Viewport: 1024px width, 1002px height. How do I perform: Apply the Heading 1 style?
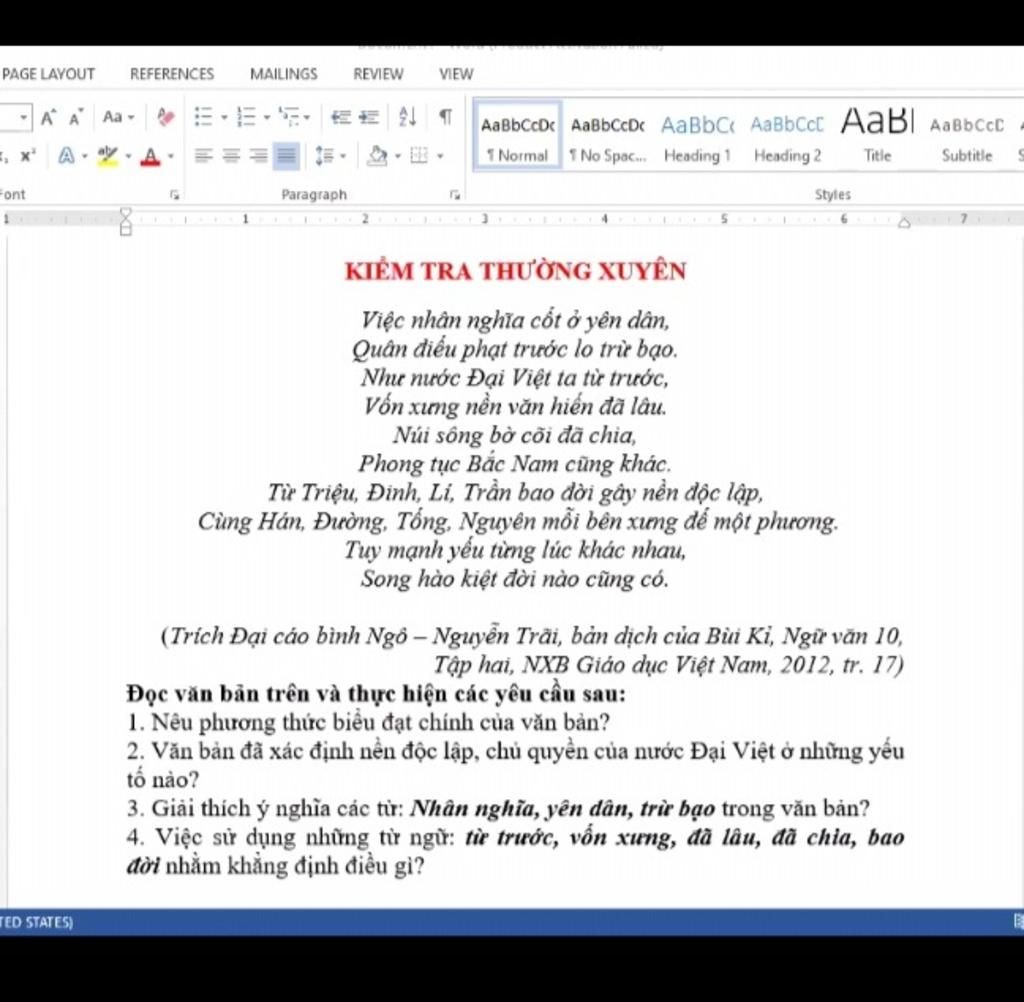click(697, 136)
